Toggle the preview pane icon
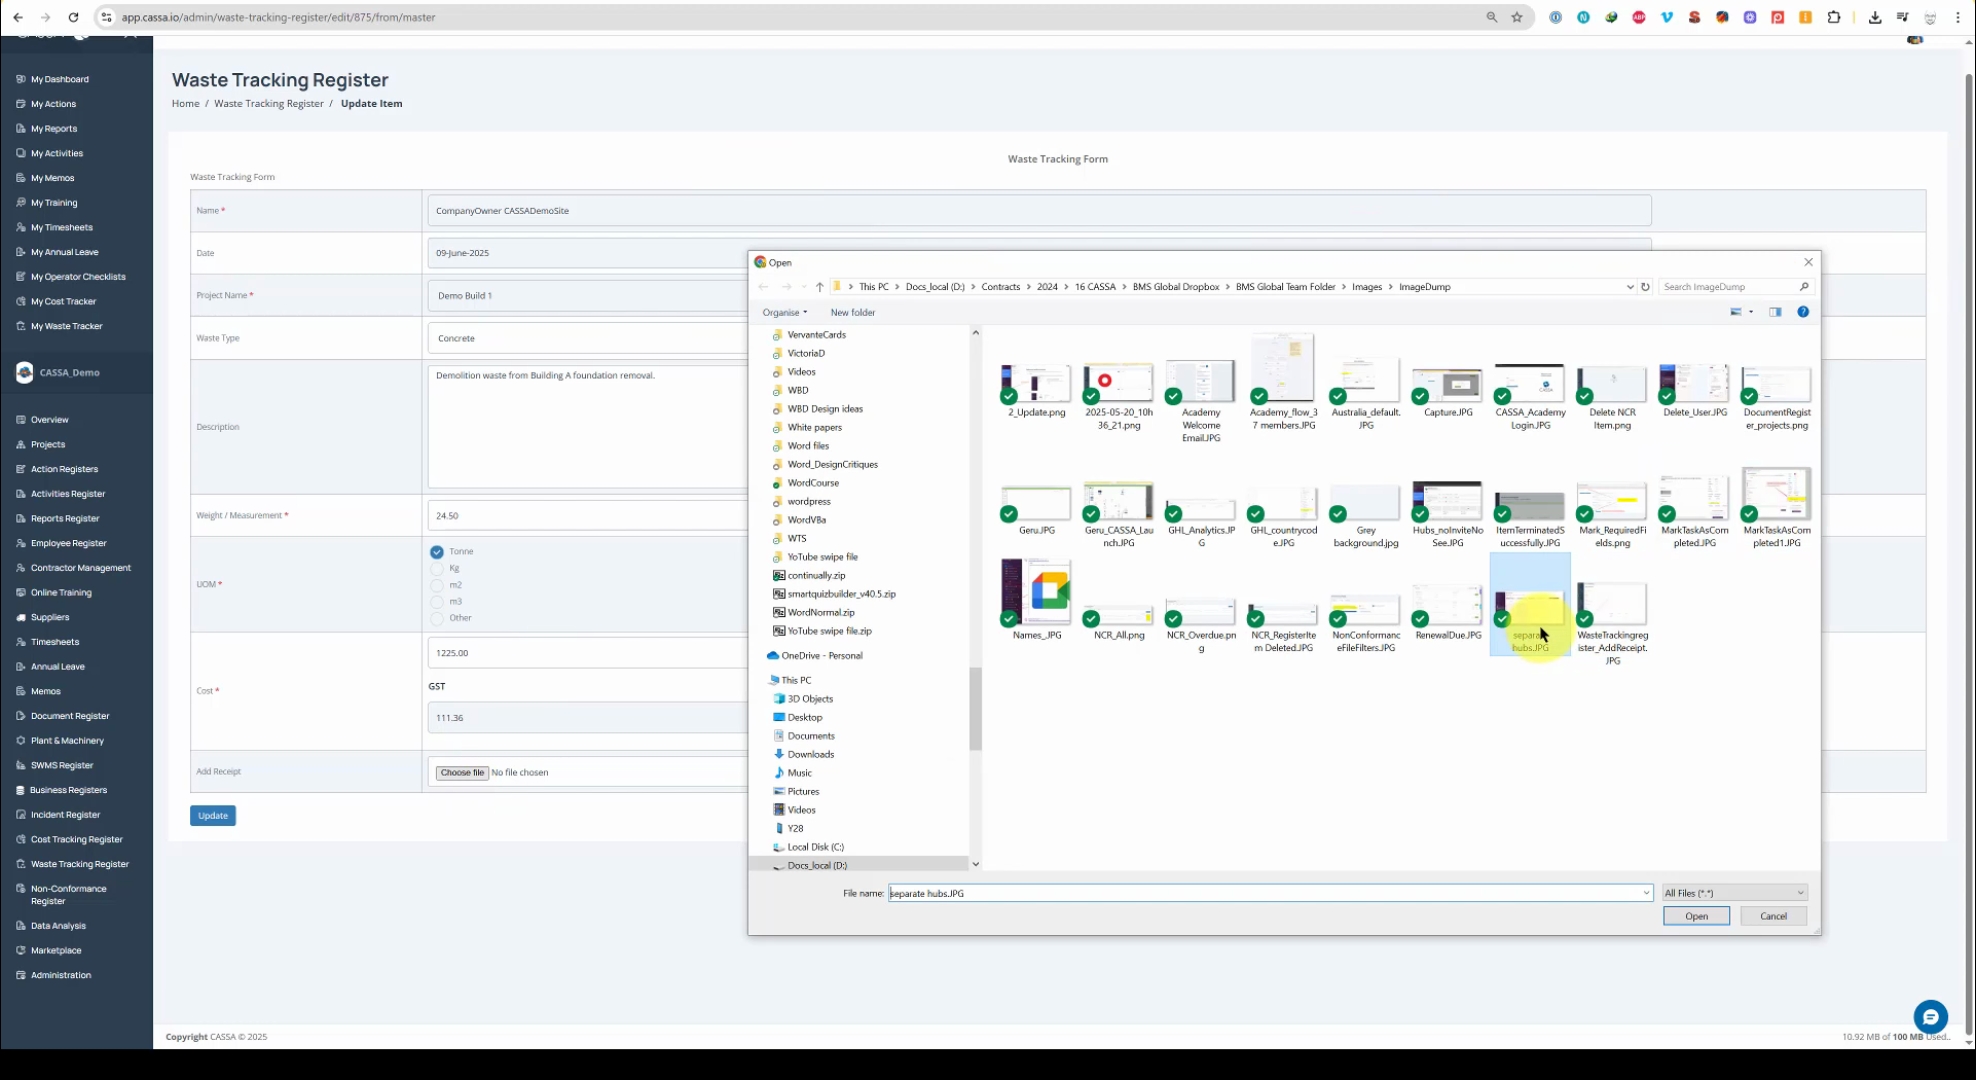This screenshot has width=1976, height=1080. [1775, 312]
